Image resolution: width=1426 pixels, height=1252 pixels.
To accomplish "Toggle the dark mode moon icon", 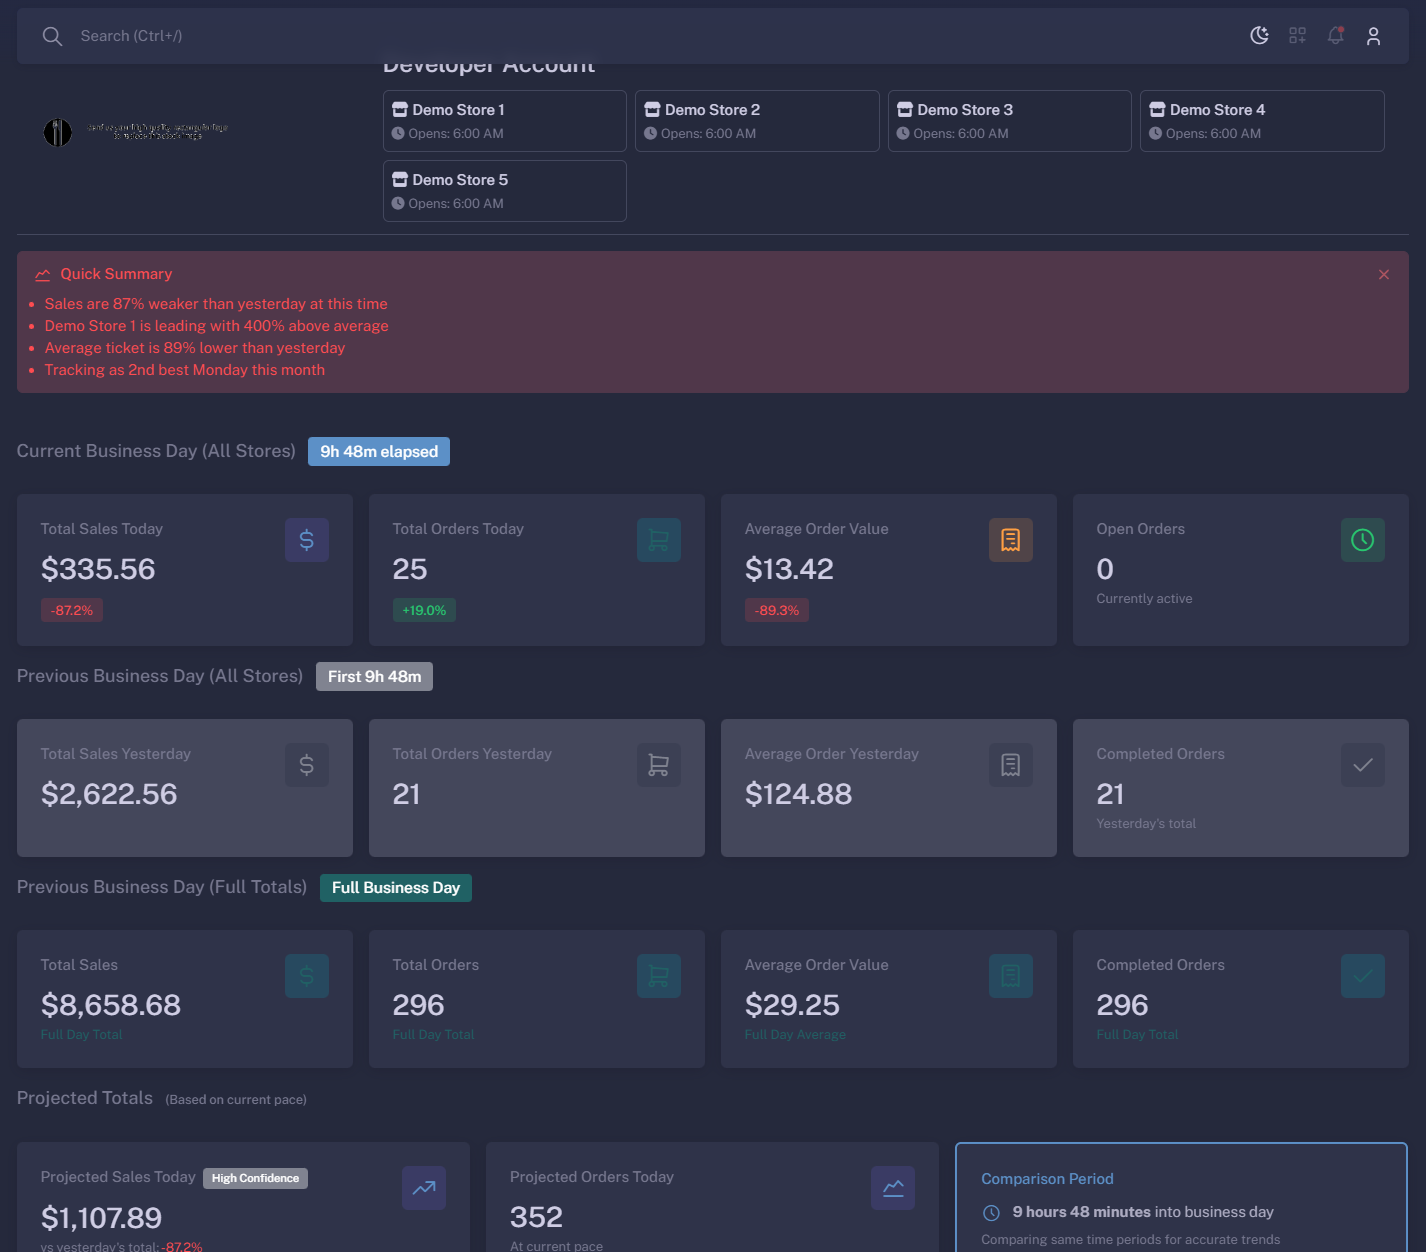I will 1259,36.
